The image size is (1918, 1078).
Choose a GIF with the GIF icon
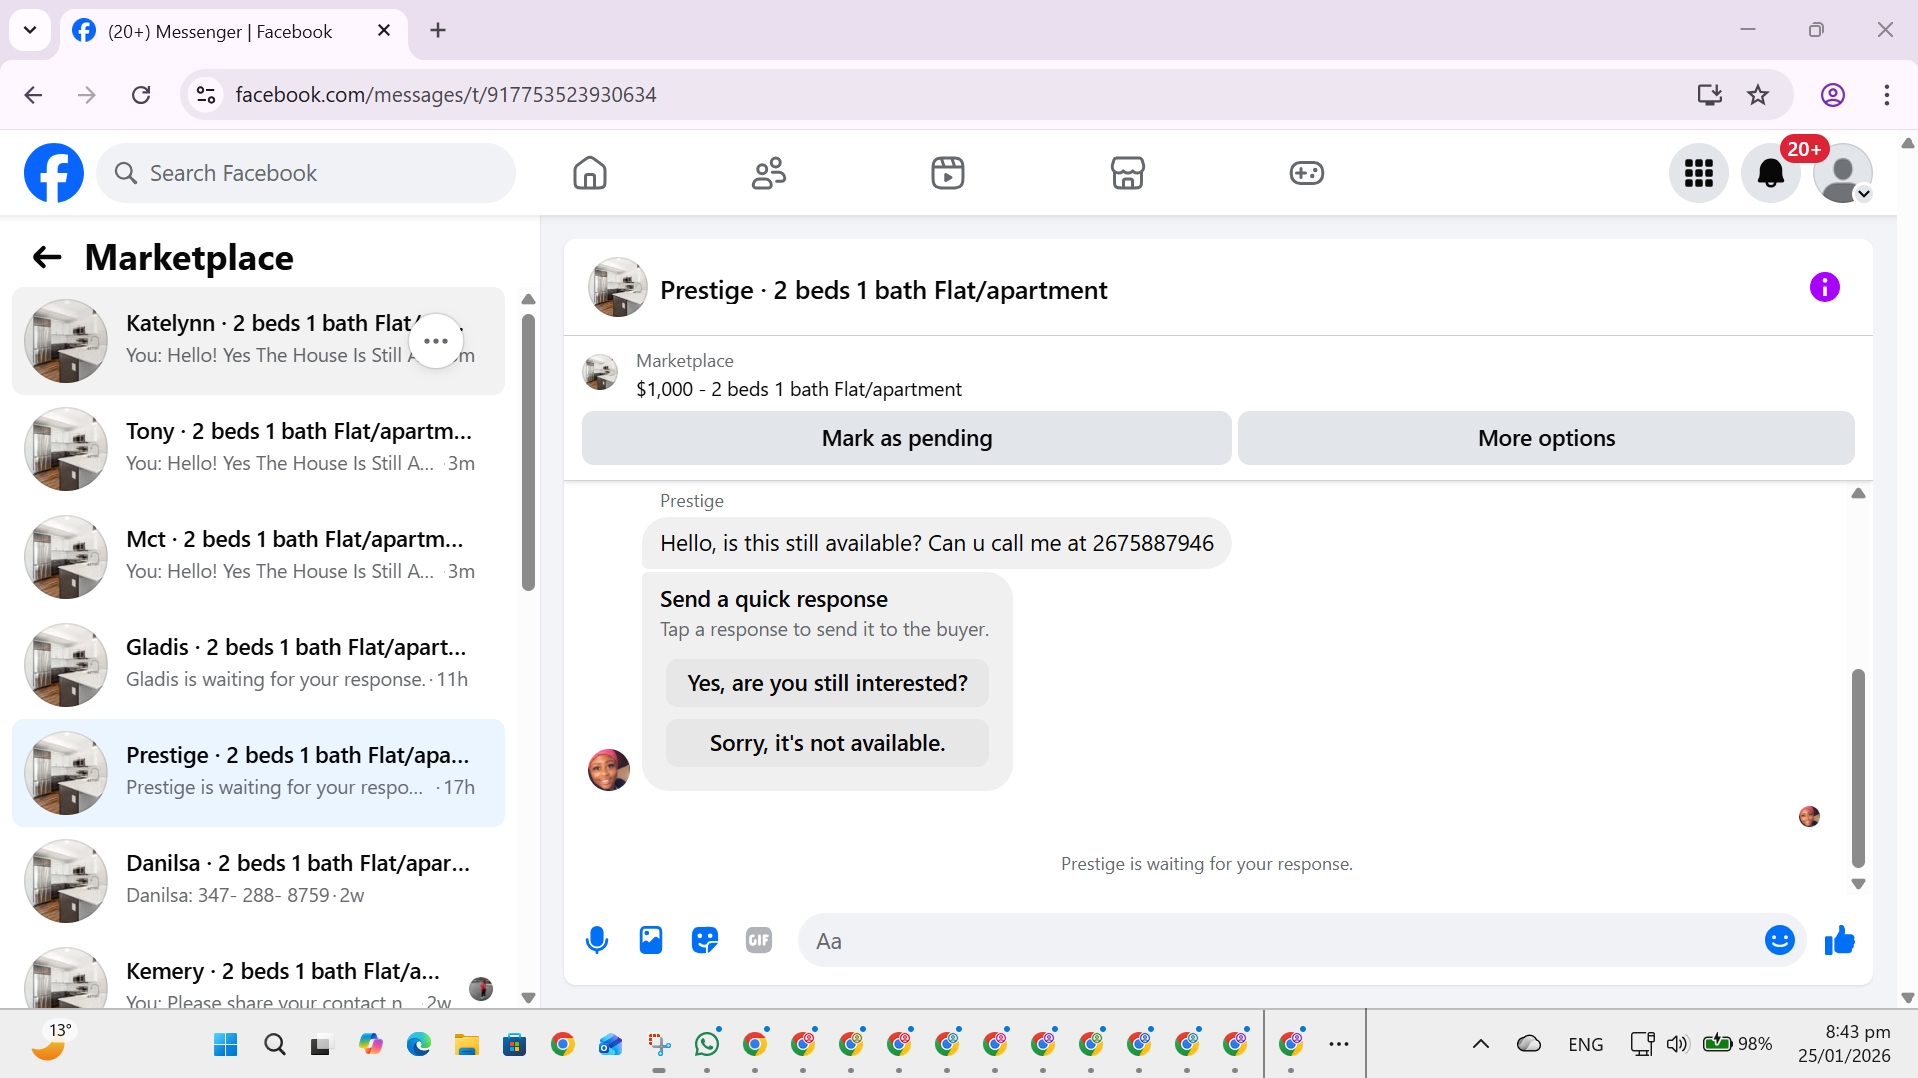pos(759,940)
